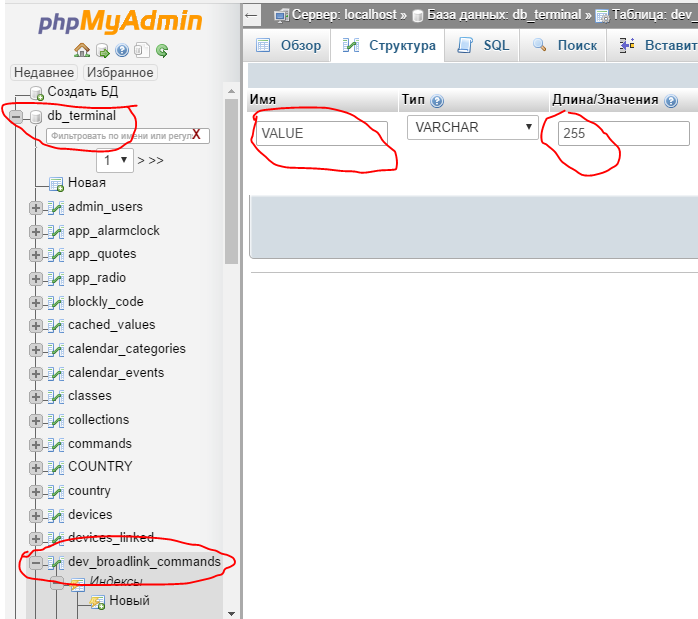Click the navigation scrollbar down arrow
Viewport: 698px width, 619px height.
click(231, 613)
